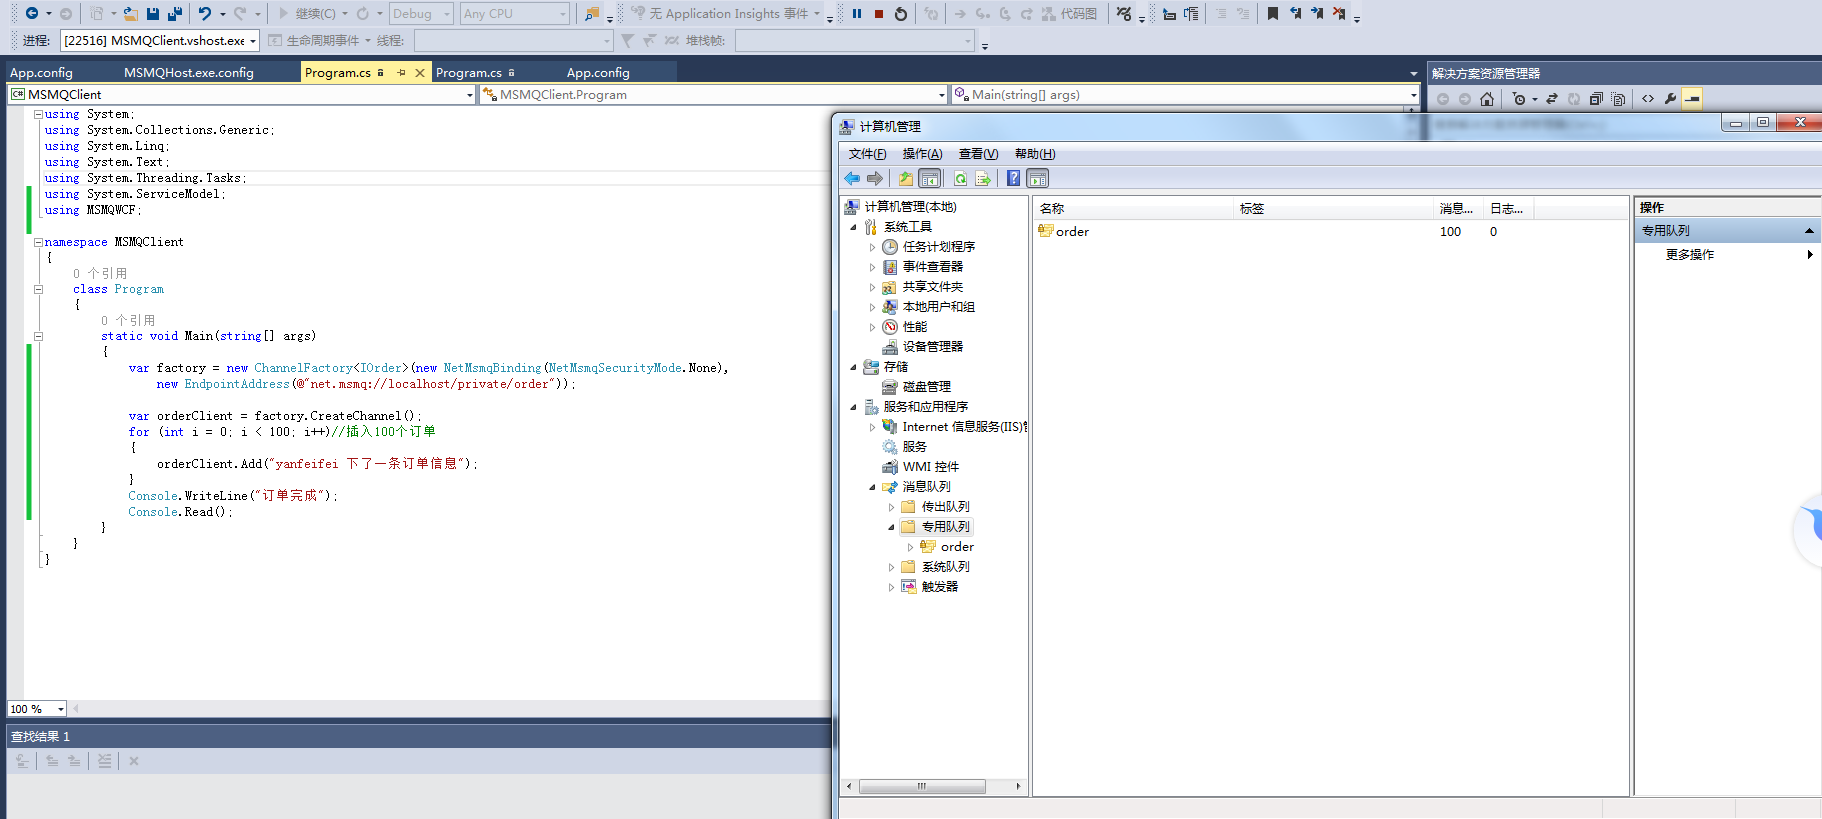1822x819 pixels.
Task: Stop debugging with the red square
Action: tap(879, 14)
